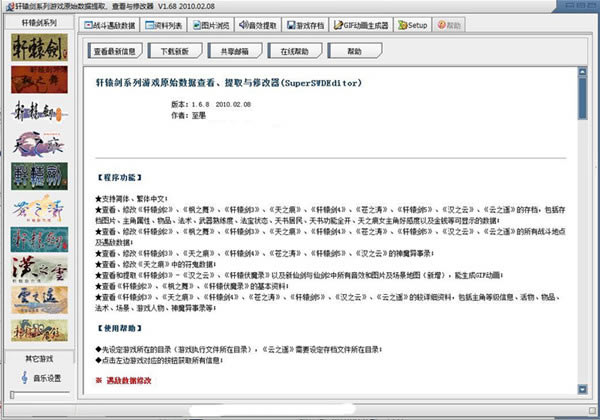The width and height of the screenshot is (600, 420).
Task: Select the first 轩辕剑 game logo in sidebar
Action: click(38, 48)
